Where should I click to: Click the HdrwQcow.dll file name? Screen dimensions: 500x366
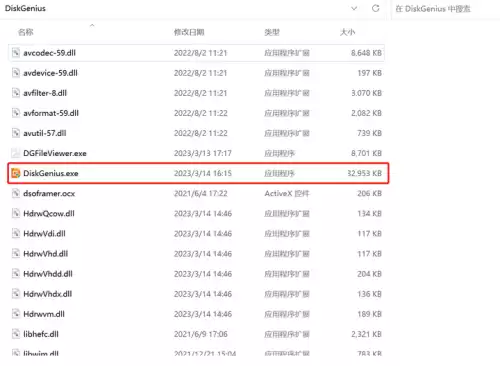coord(49,214)
